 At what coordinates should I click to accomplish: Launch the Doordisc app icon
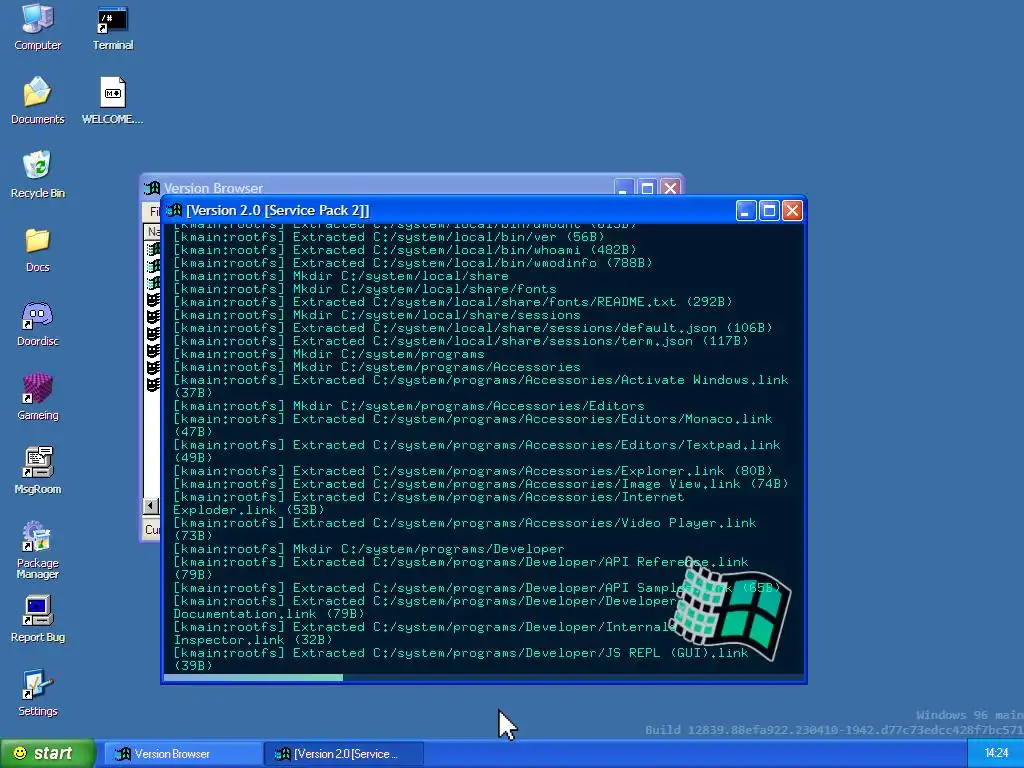pos(37,323)
